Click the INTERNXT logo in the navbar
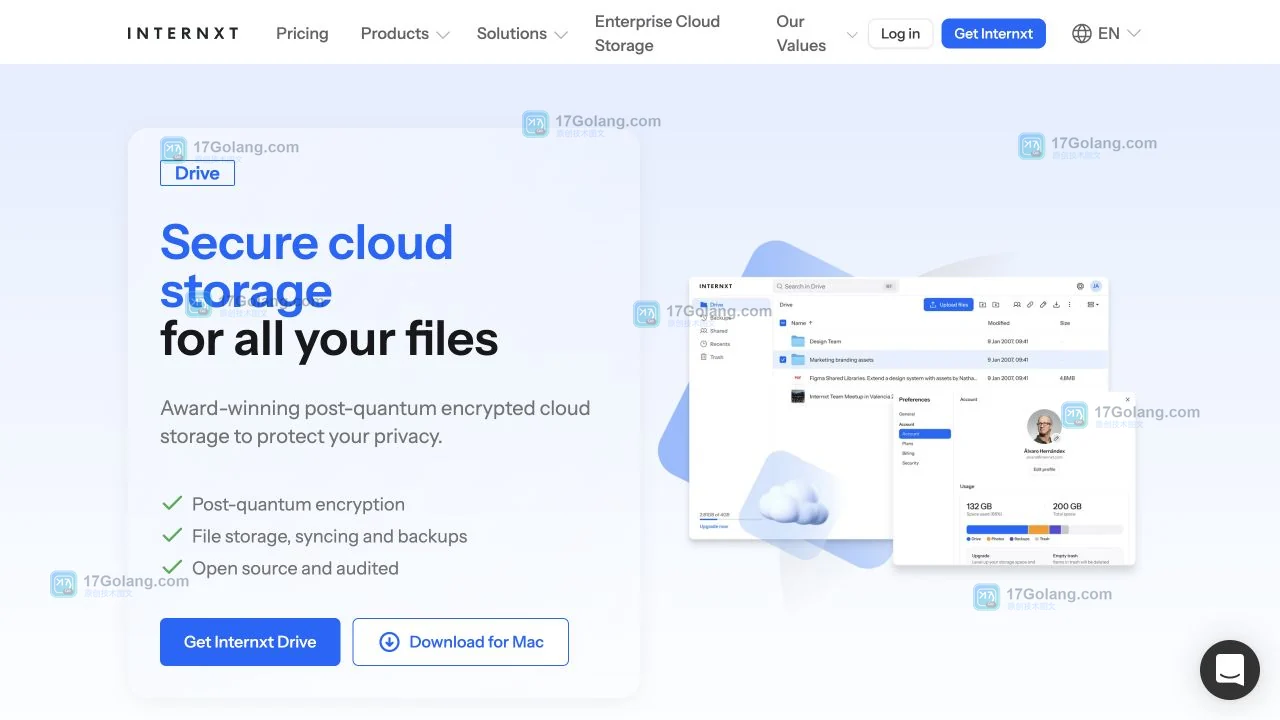Viewport: 1280px width, 720px height. (x=183, y=33)
